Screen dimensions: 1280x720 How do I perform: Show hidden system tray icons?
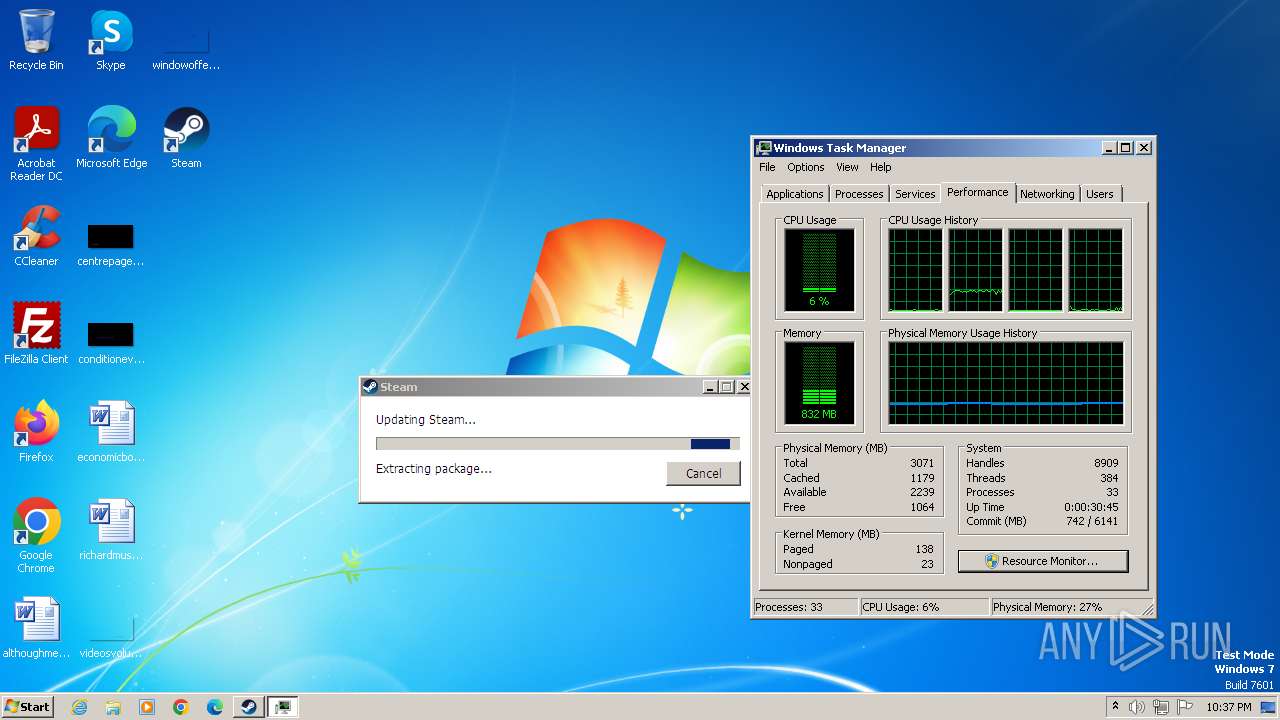(1115, 707)
